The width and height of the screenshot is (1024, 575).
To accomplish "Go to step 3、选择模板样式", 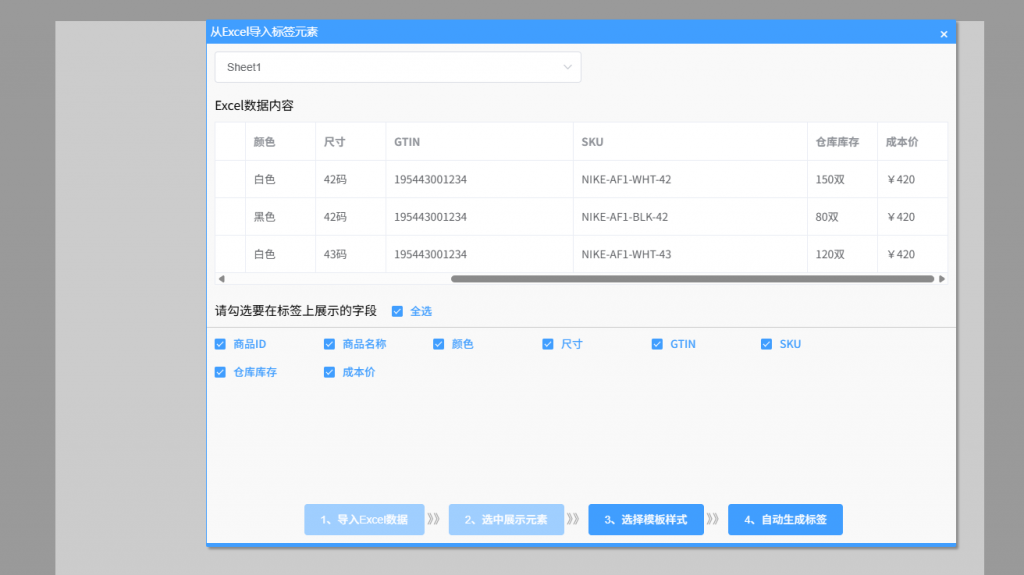I will tap(645, 520).
